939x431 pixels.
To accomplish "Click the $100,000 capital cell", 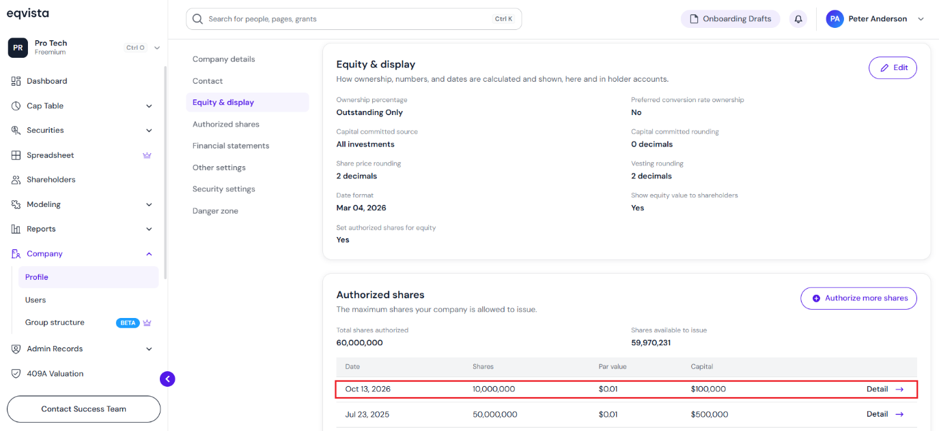I will 708,389.
